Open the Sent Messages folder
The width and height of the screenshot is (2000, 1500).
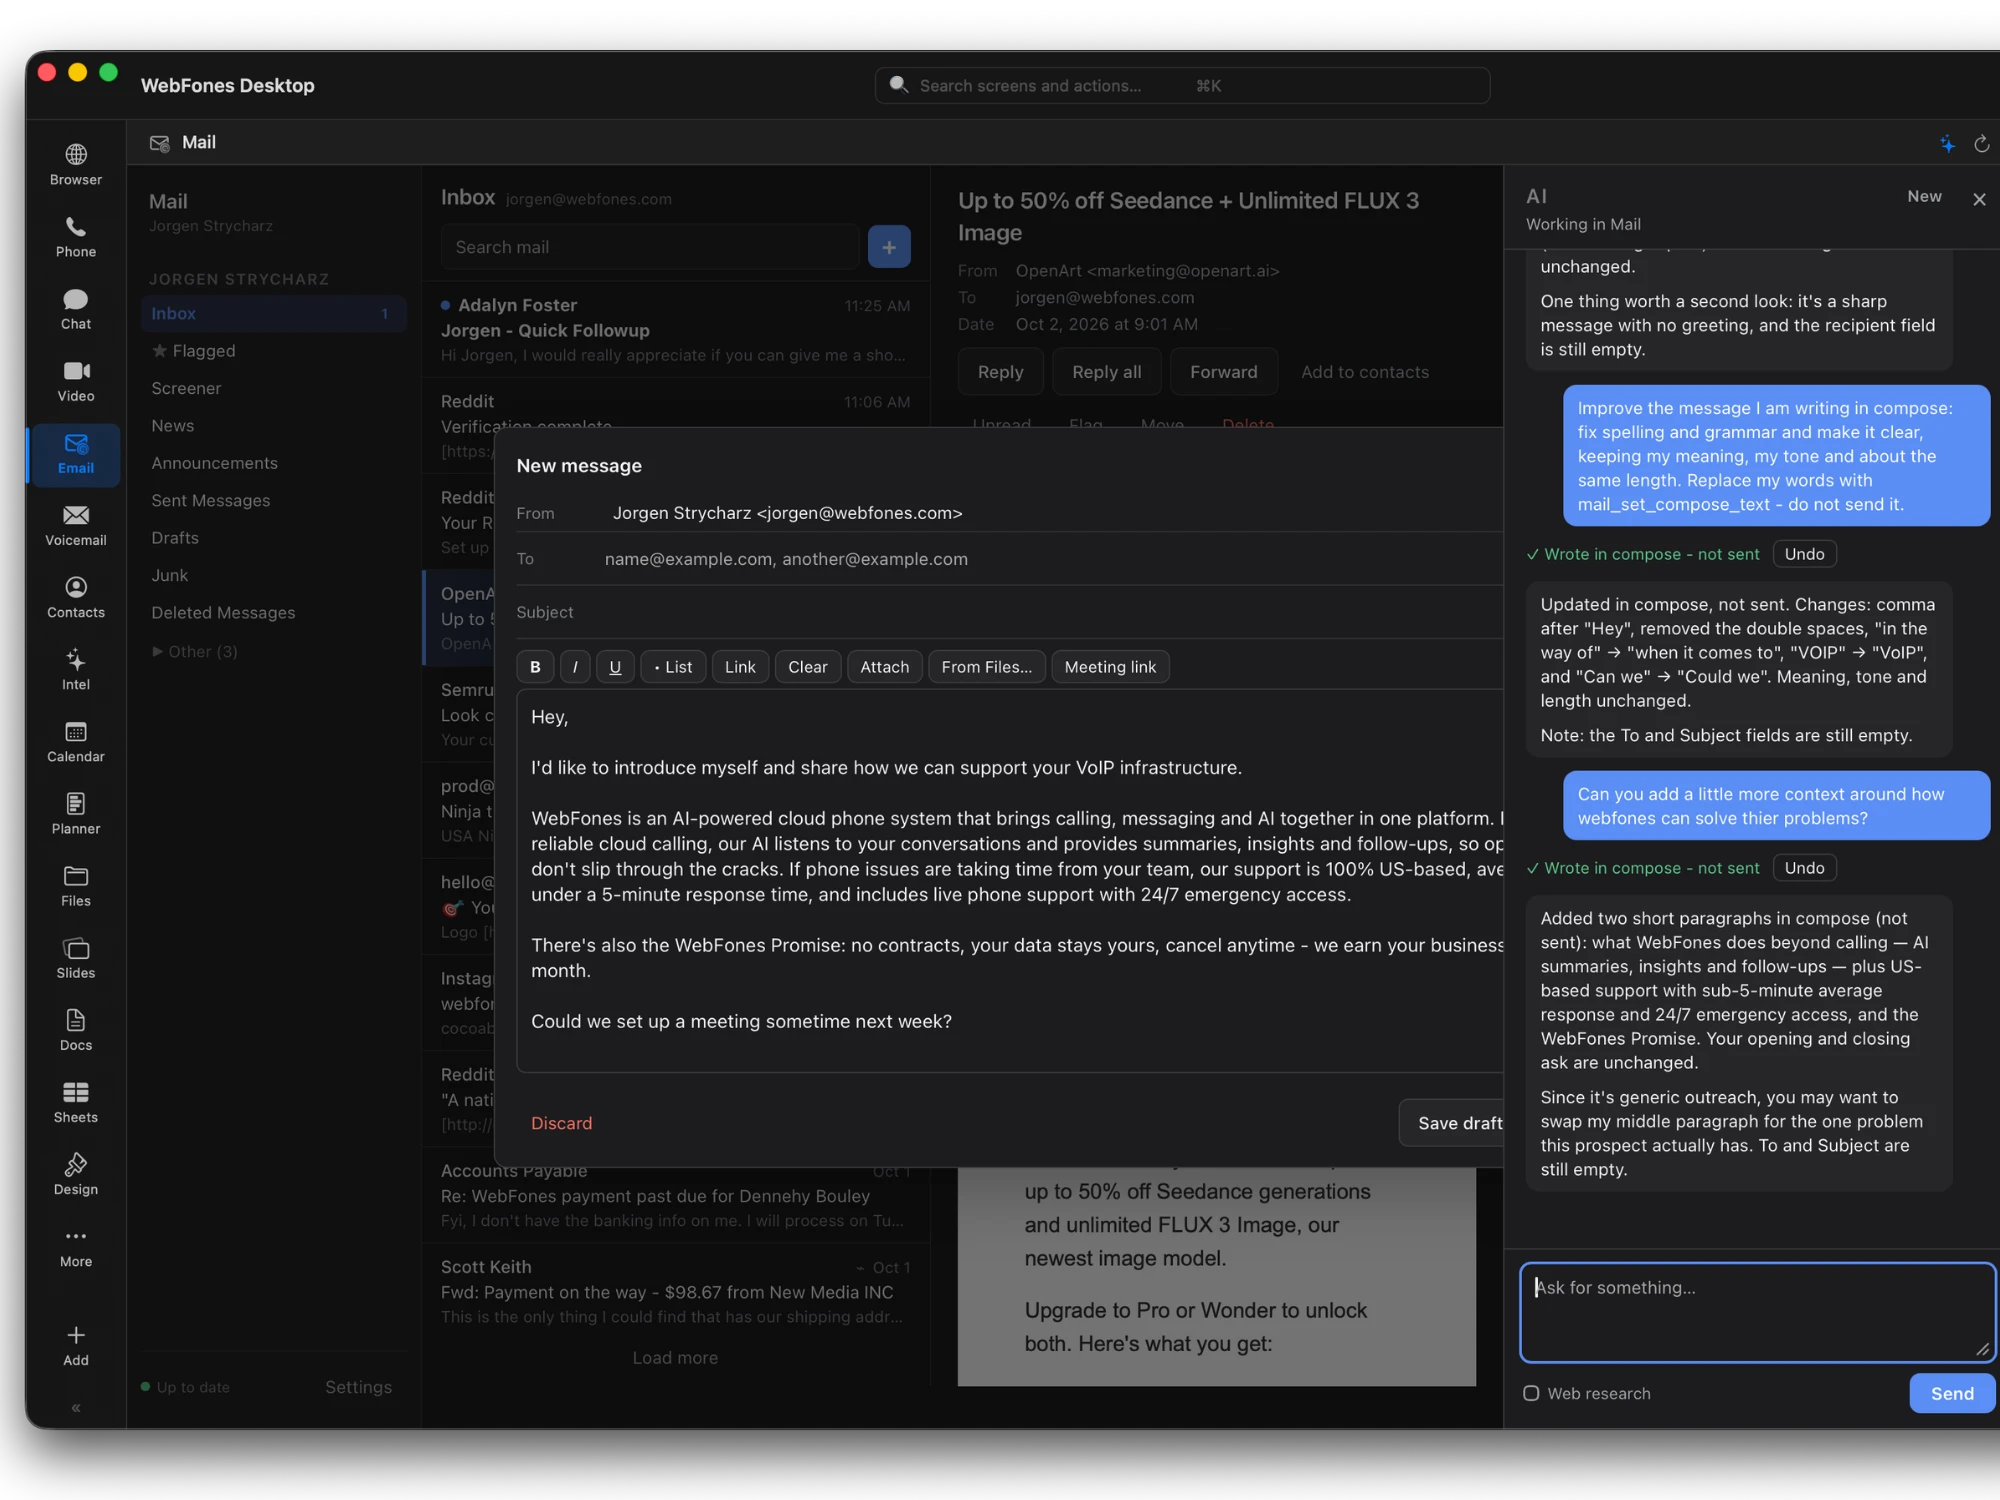[x=273, y=500]
